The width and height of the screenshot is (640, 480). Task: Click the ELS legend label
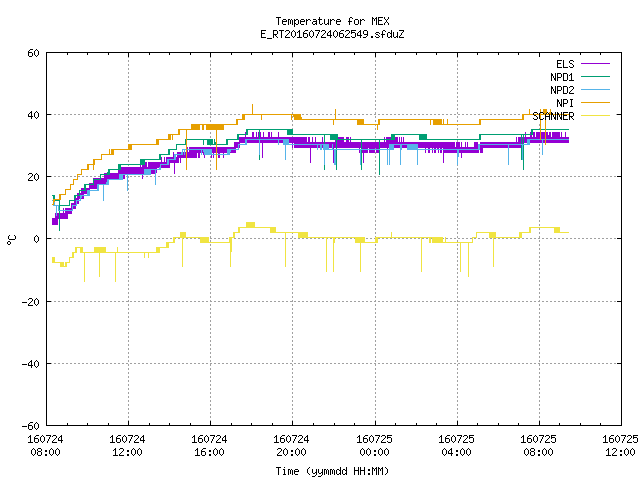pos(565,64)
